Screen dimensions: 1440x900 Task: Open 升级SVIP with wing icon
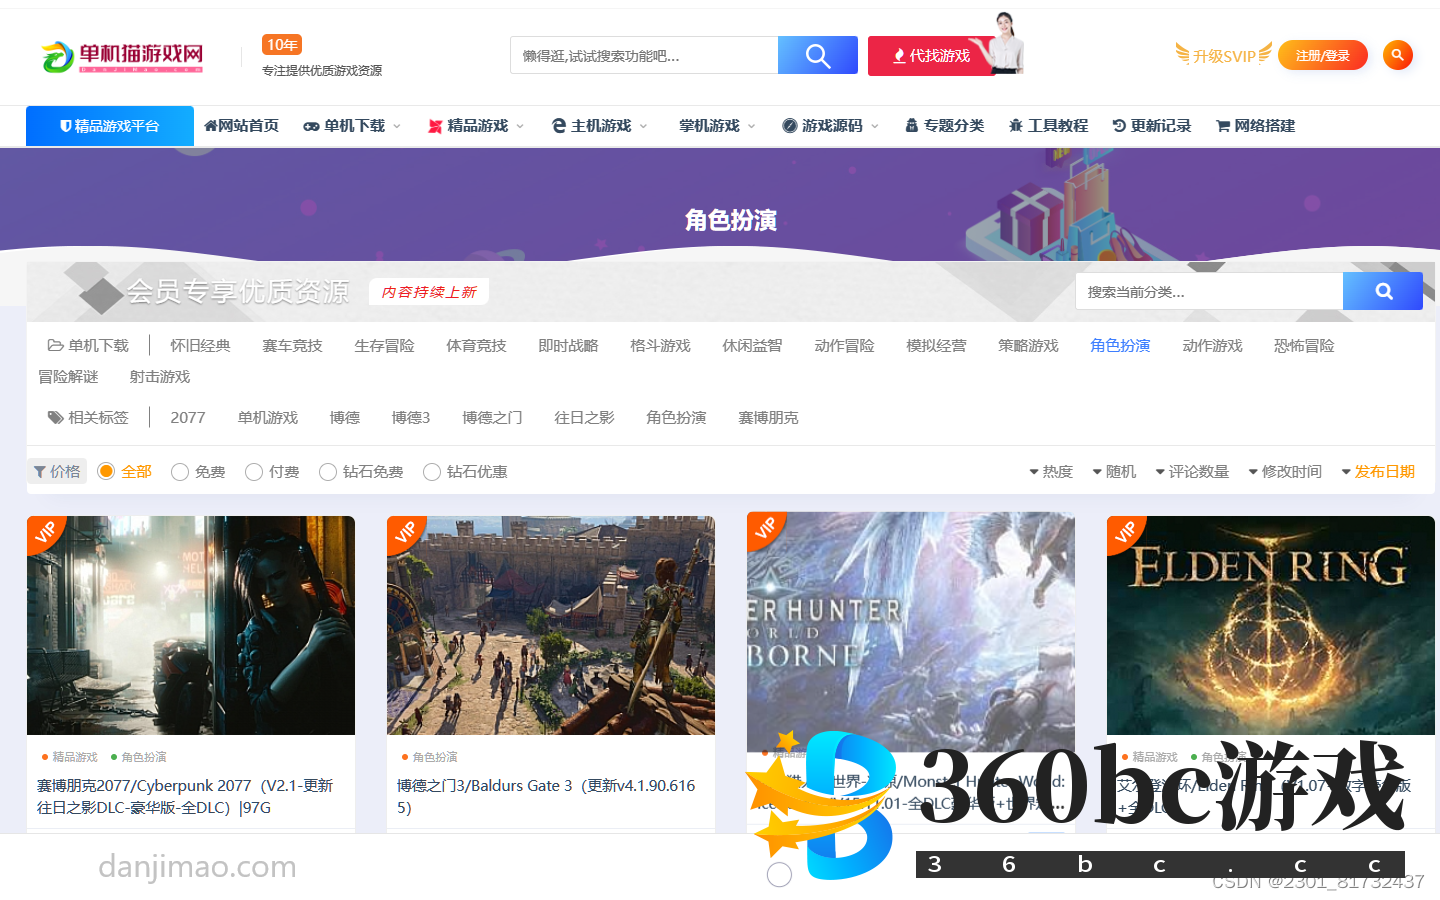(1223, 55)
